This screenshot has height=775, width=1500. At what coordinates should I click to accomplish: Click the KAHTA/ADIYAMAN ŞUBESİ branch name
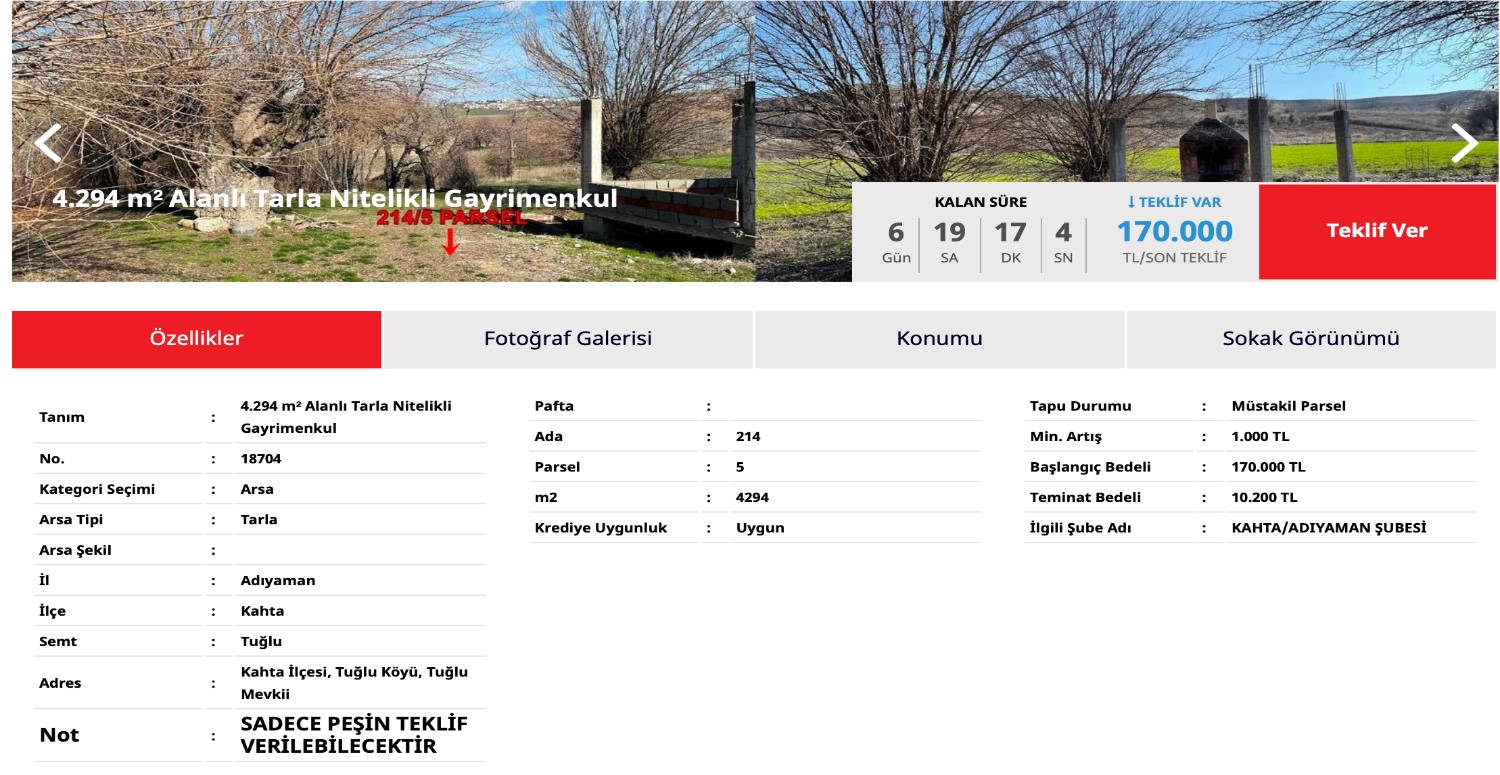pos(1328,528)
